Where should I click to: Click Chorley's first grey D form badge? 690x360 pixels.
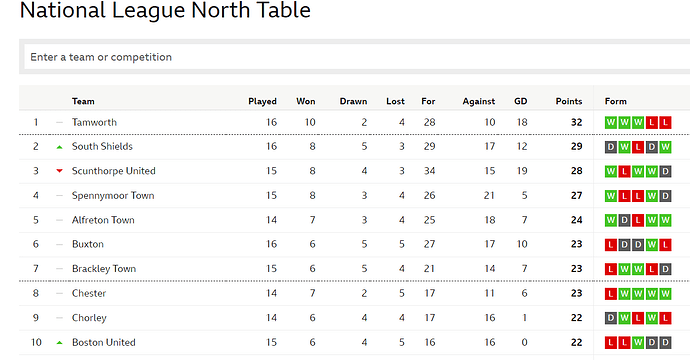611,318
